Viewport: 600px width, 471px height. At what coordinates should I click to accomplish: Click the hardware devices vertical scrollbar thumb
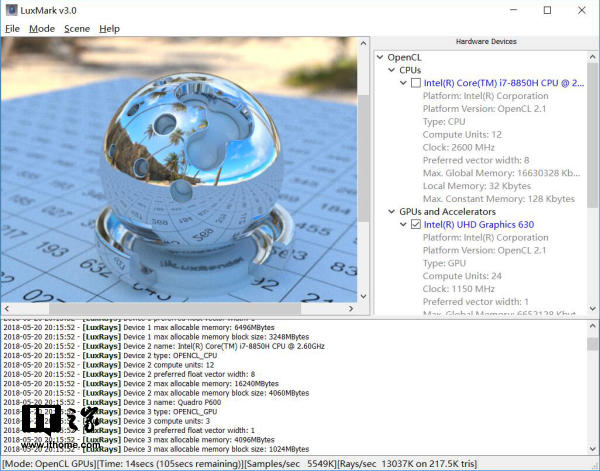(593, 135)
